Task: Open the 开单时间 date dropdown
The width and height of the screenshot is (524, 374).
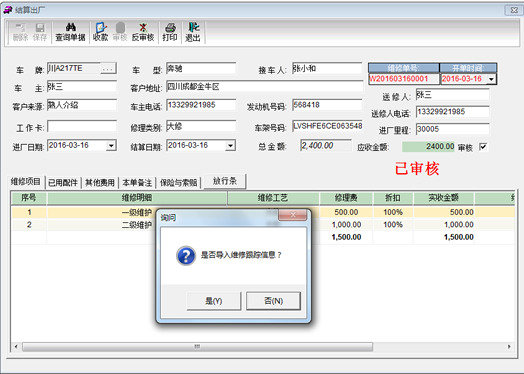Action: [491, 79]
